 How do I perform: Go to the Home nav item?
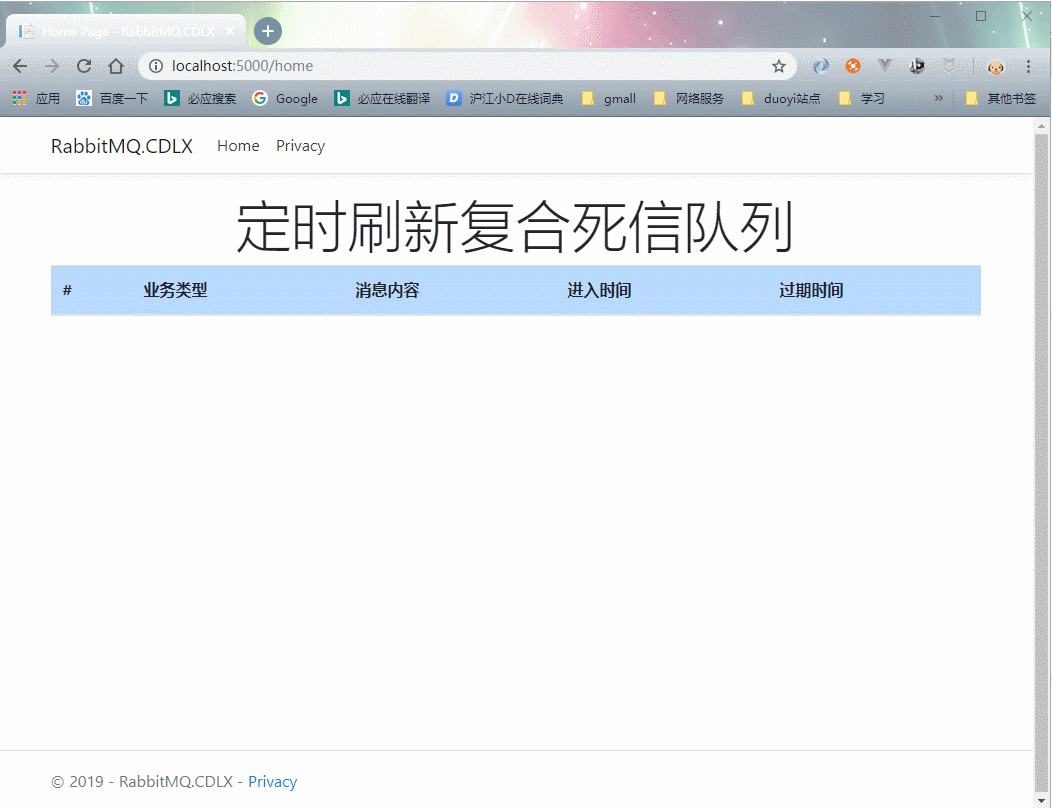tap(238, 146)
